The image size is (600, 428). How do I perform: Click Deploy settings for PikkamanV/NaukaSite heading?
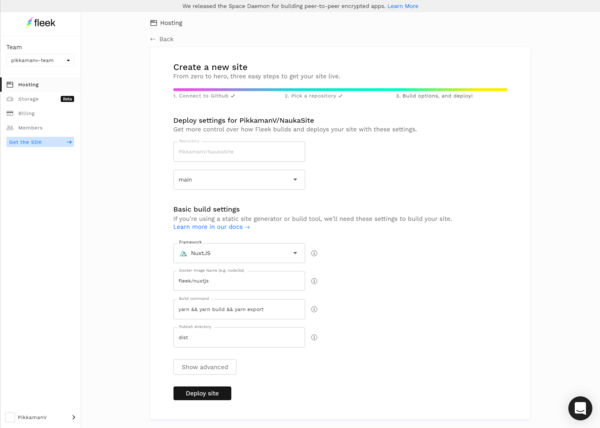[x=243, y=120]
